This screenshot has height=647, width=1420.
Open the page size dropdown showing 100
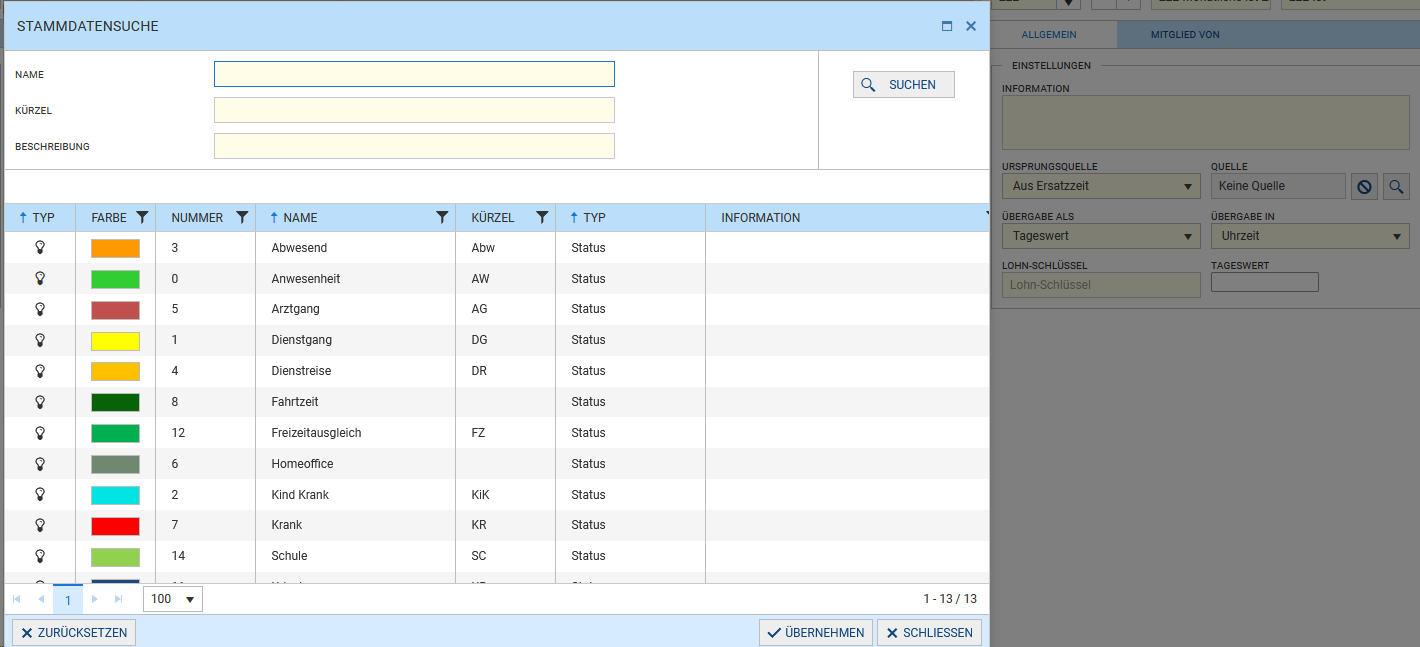click(x=173, y=599)
